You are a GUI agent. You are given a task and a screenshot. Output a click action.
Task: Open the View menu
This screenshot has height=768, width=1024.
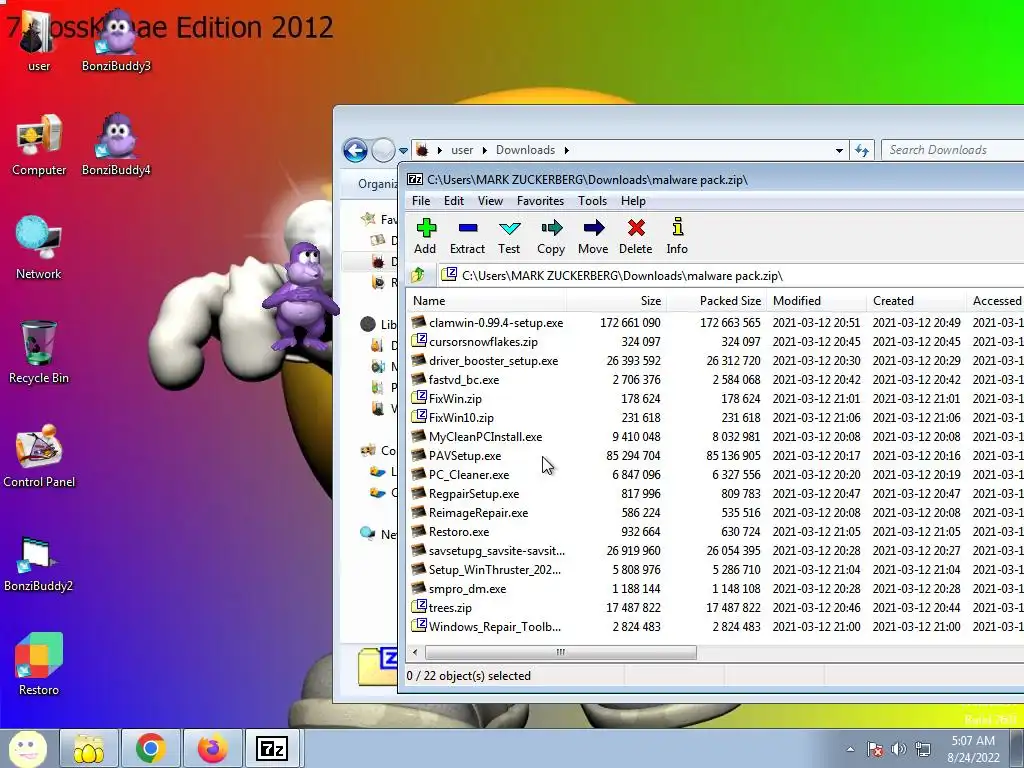click(x=490, y=201)
